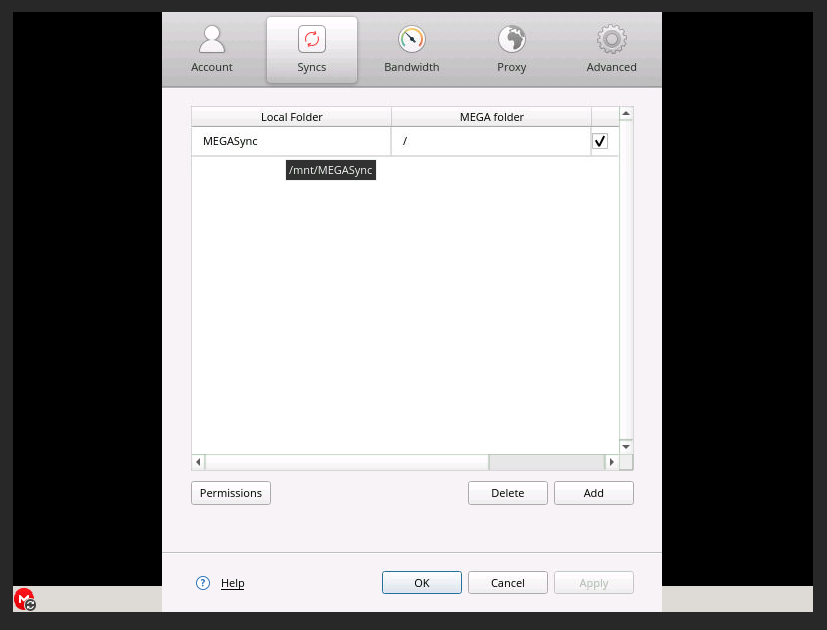Viewport: 827px width, 630px height.
Task: Click the horizontal scrollbar left arrow
Action: pyautogui.click(x=198, y=462)
